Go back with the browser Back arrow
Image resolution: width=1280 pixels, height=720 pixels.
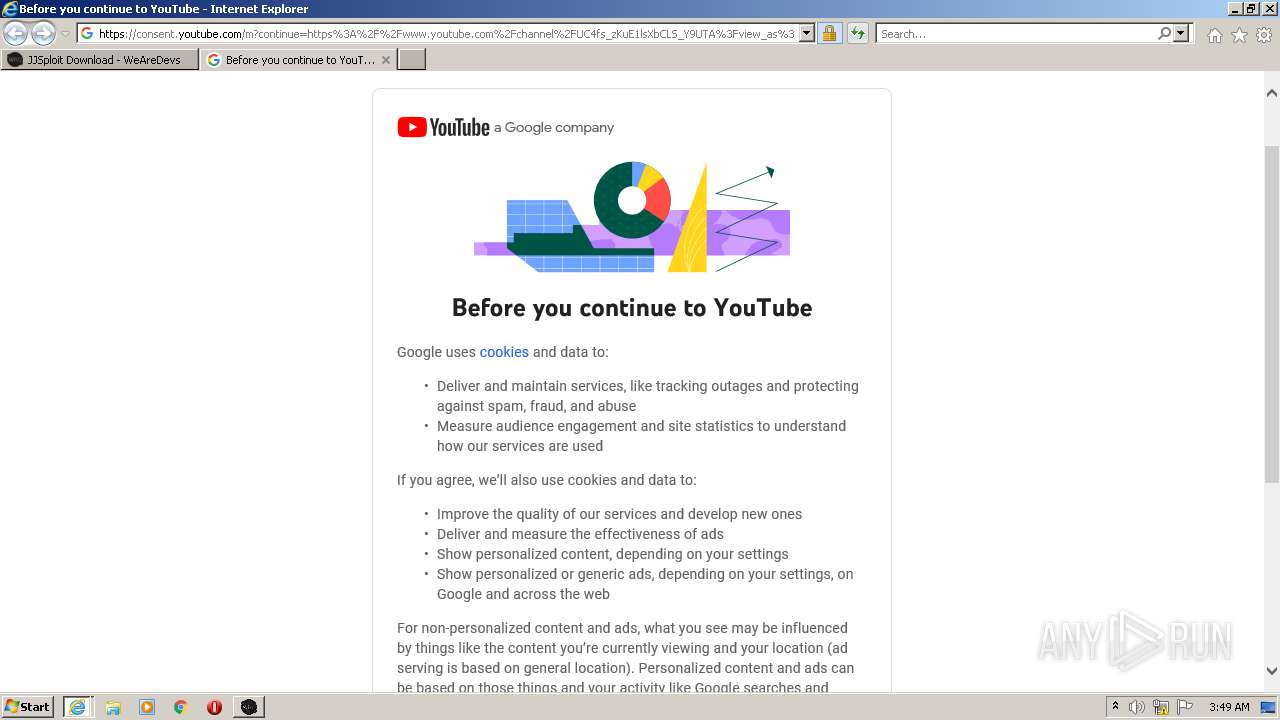(x=15, y=33)
